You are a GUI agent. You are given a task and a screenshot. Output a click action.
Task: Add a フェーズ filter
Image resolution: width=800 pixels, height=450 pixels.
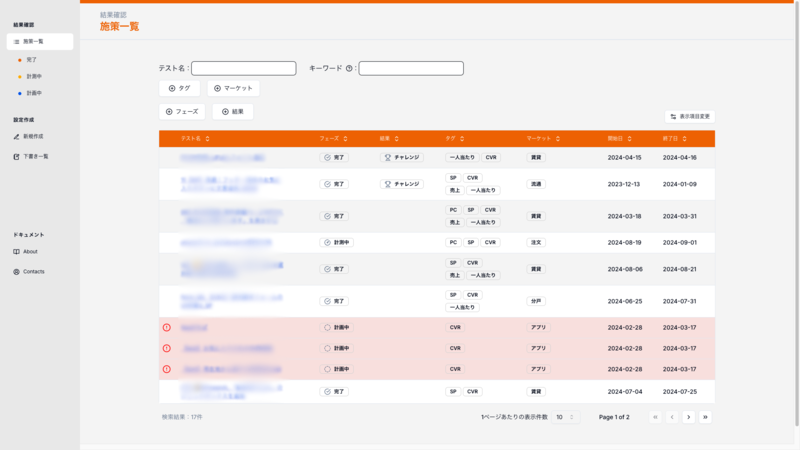click(182, 112)
